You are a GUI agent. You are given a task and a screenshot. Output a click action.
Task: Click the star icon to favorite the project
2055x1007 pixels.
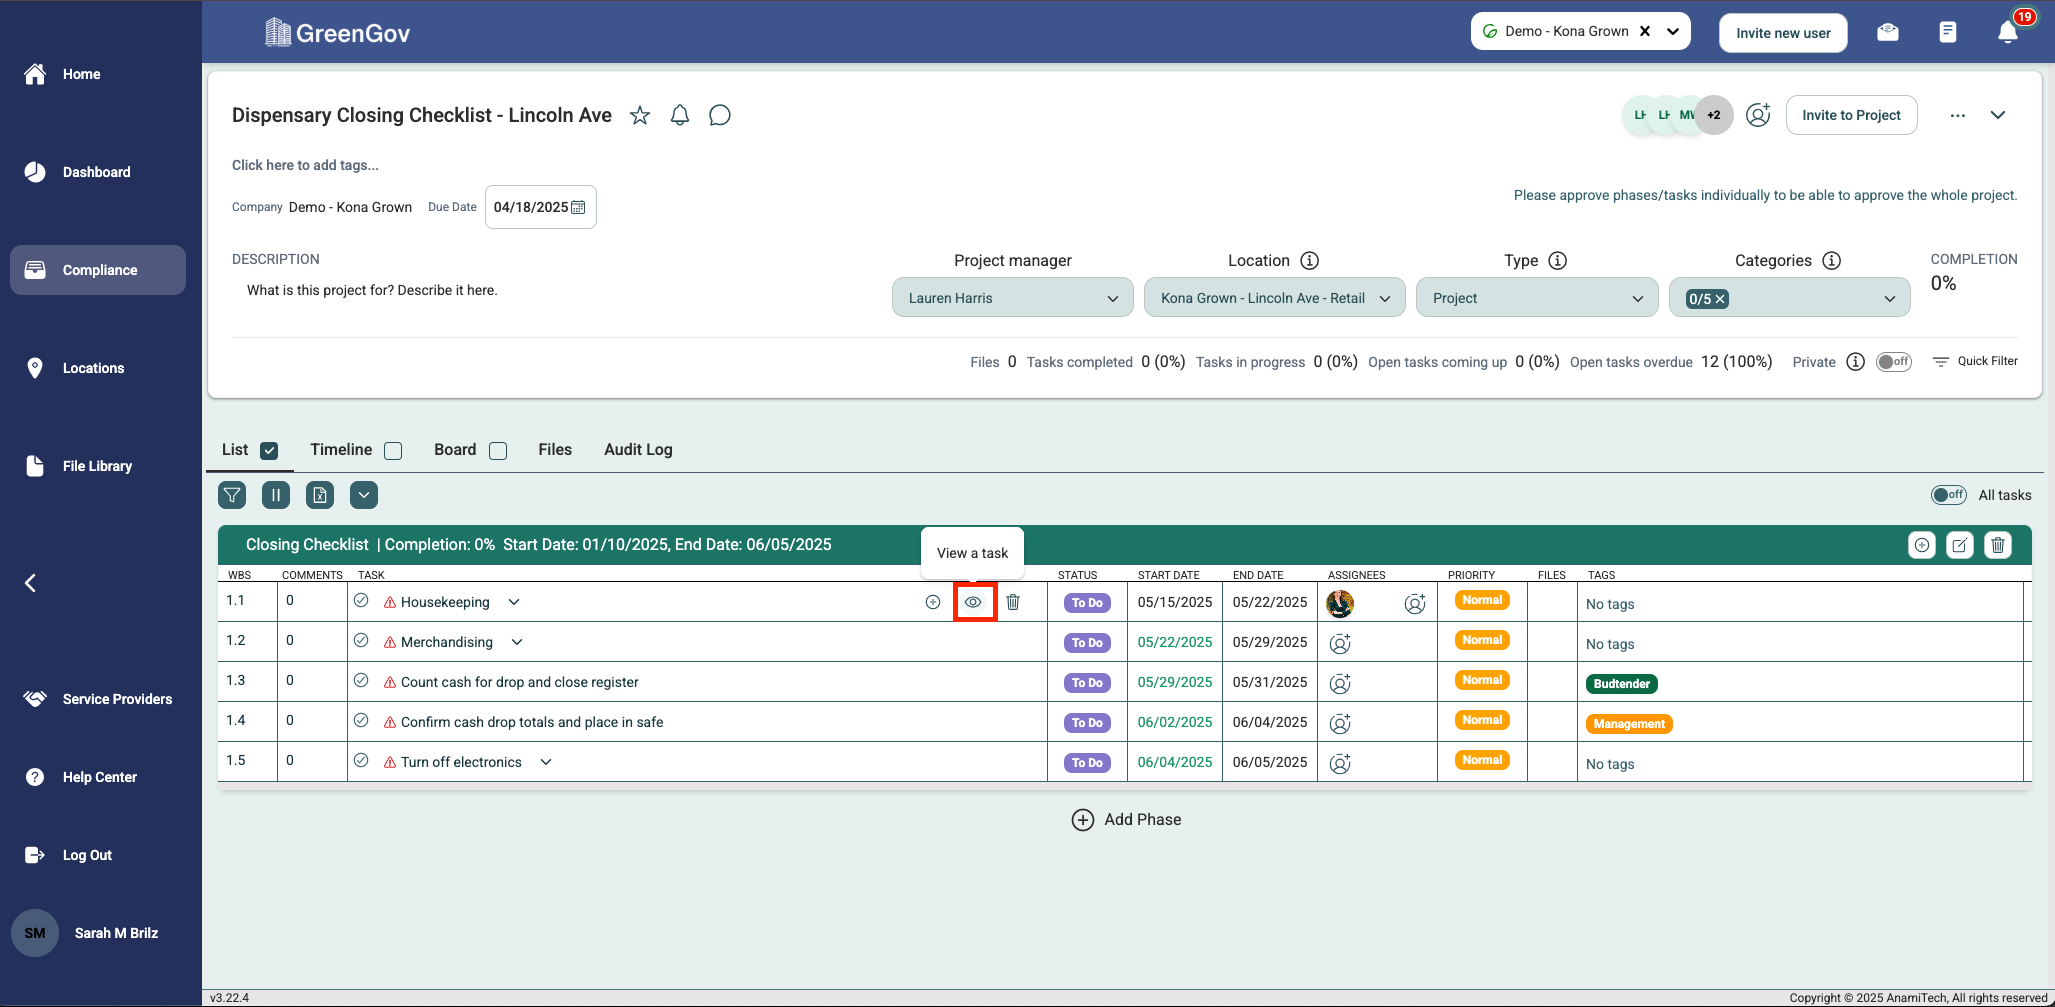[640, 116]
